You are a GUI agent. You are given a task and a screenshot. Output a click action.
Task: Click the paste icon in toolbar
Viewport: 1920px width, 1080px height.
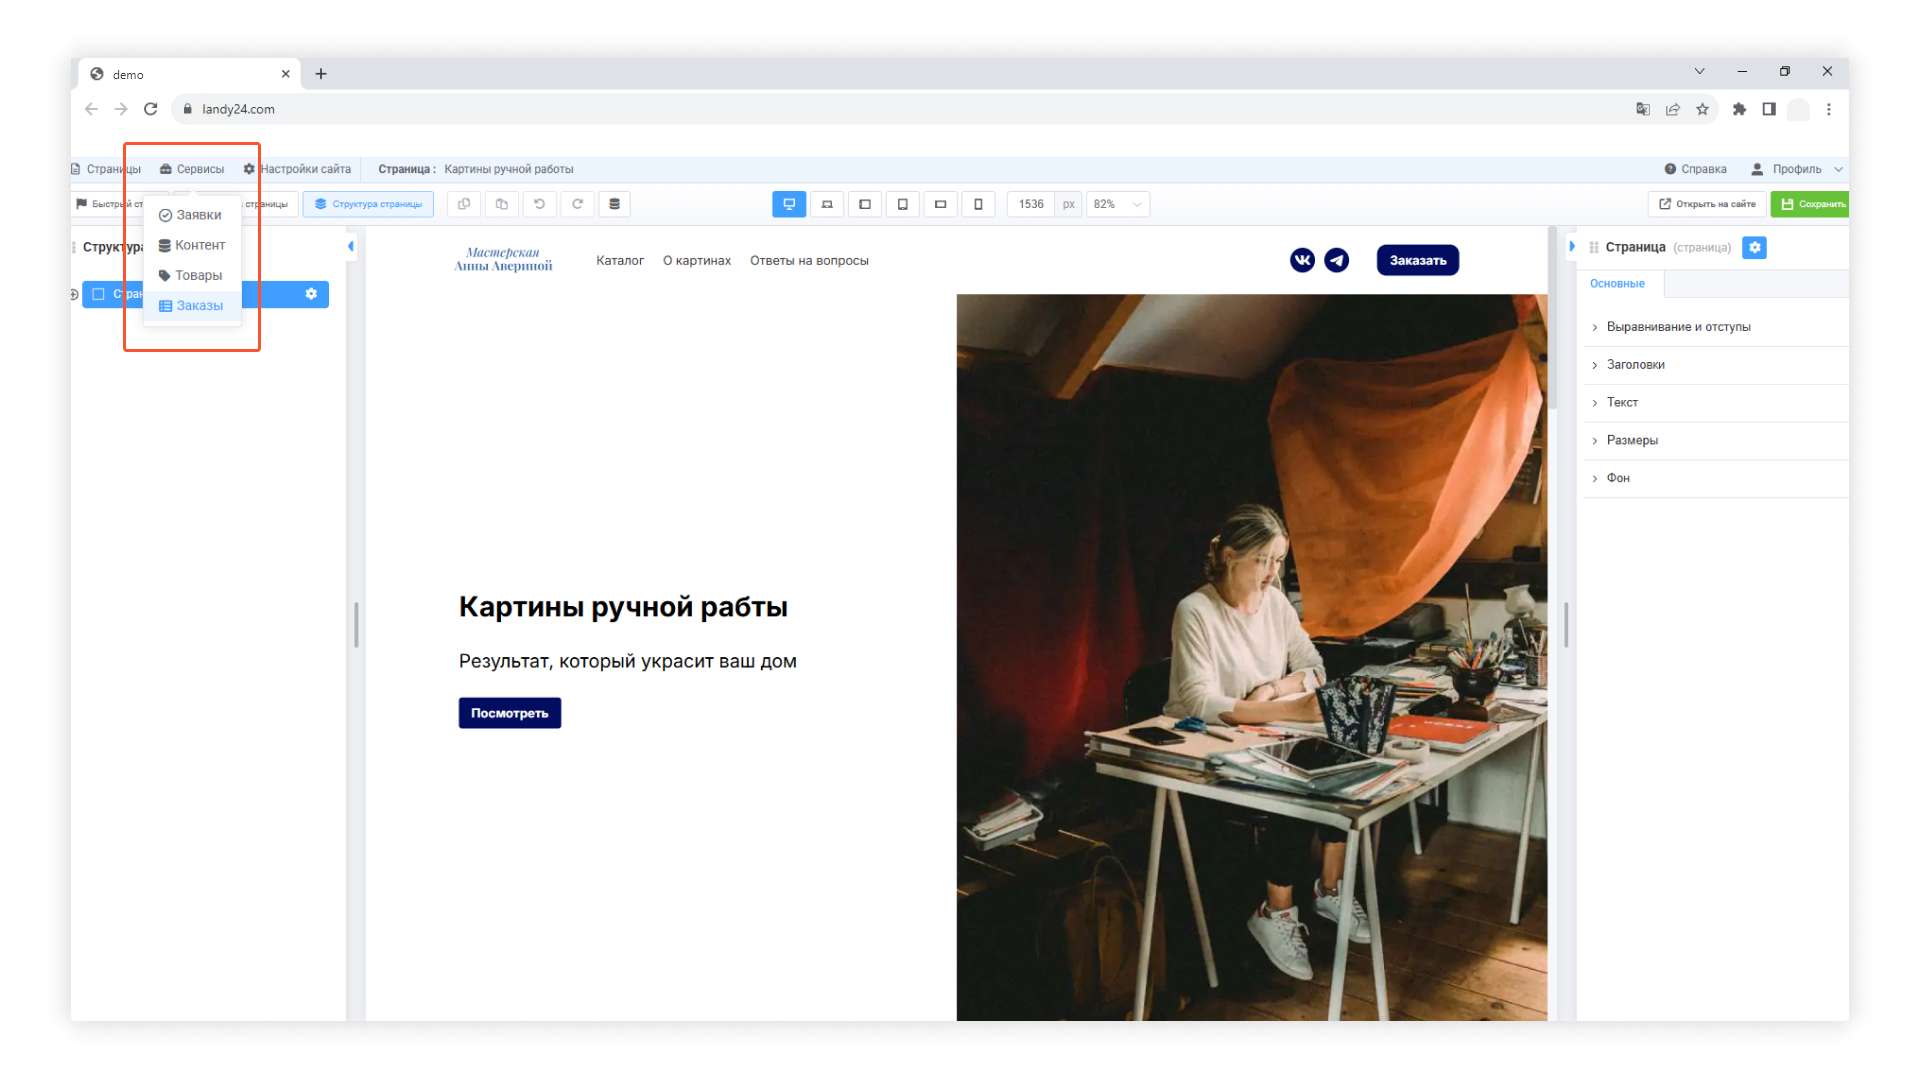coord(502,204)
